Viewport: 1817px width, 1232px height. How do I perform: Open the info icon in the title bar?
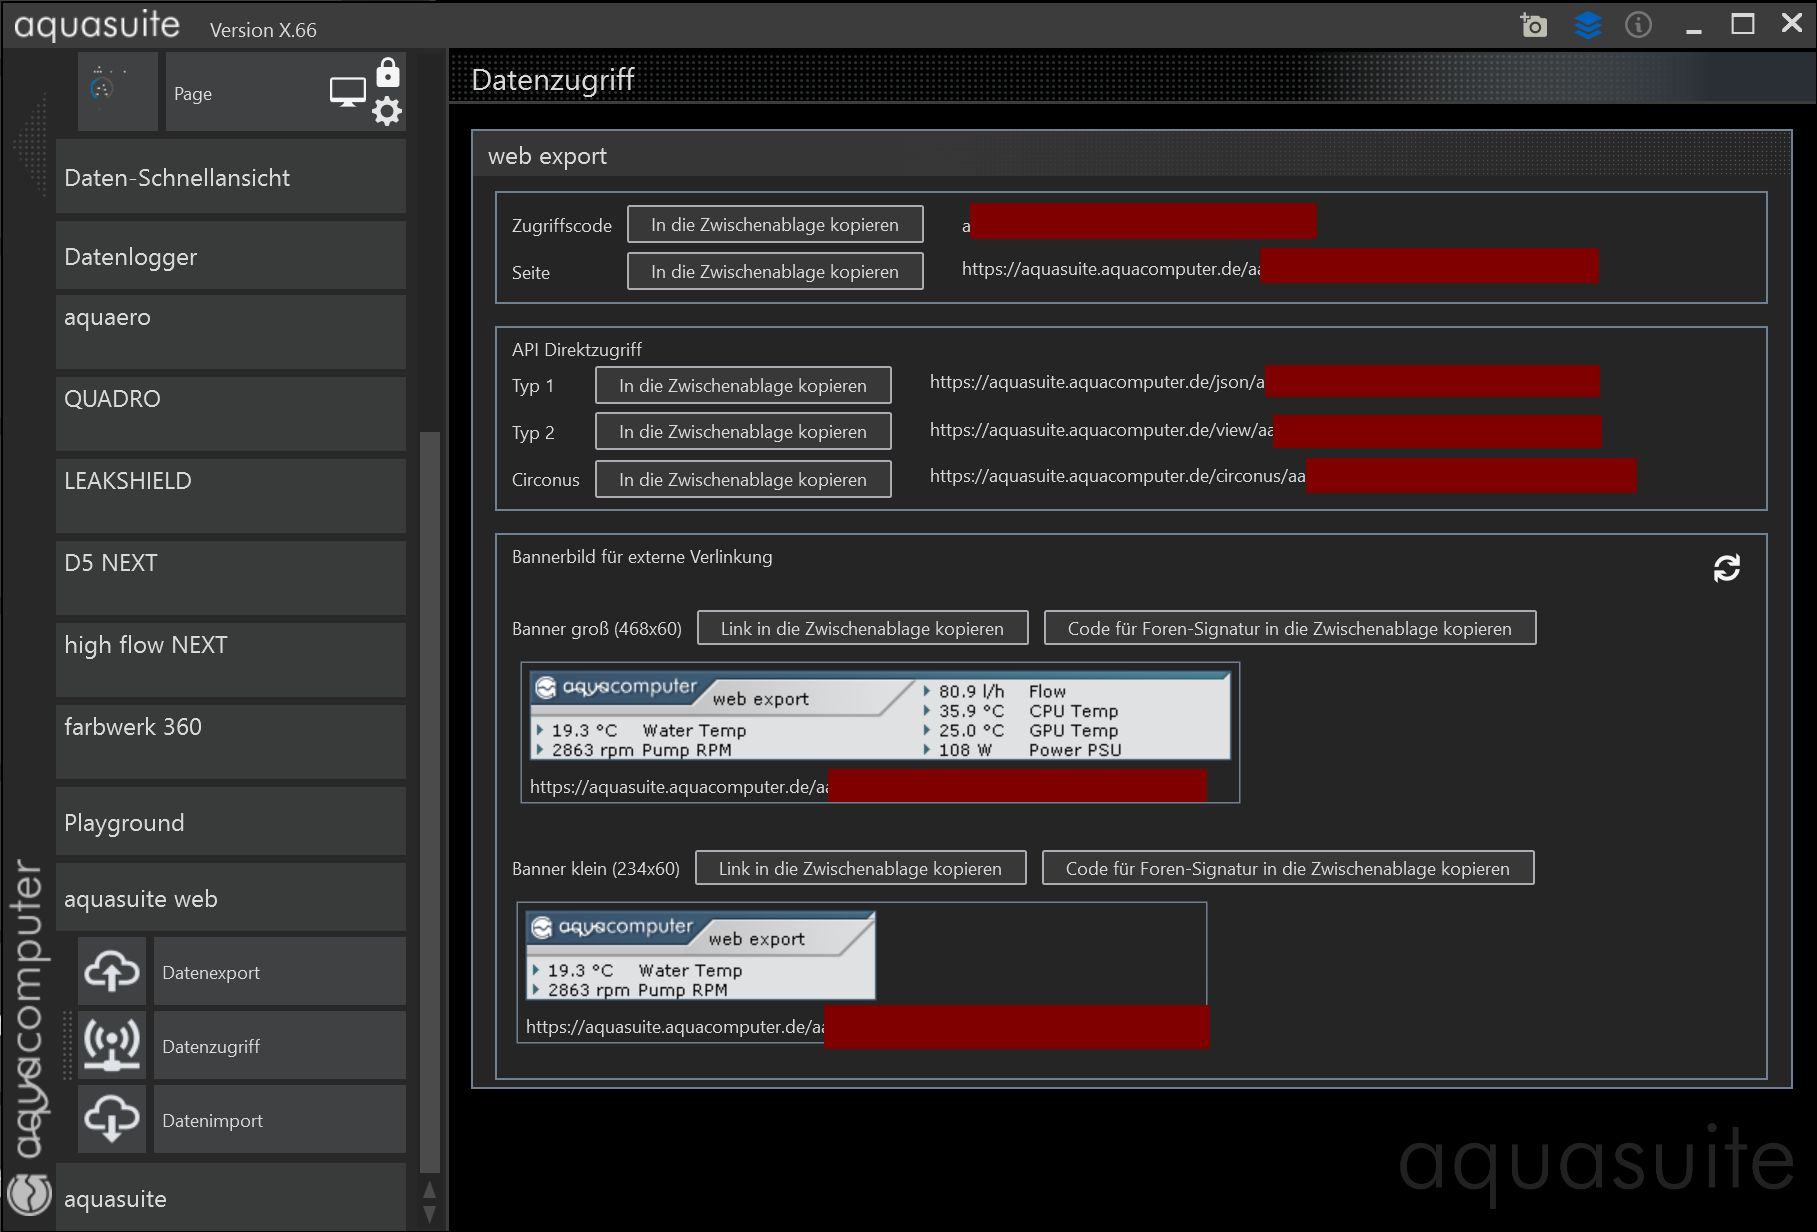pos(1638,25)
